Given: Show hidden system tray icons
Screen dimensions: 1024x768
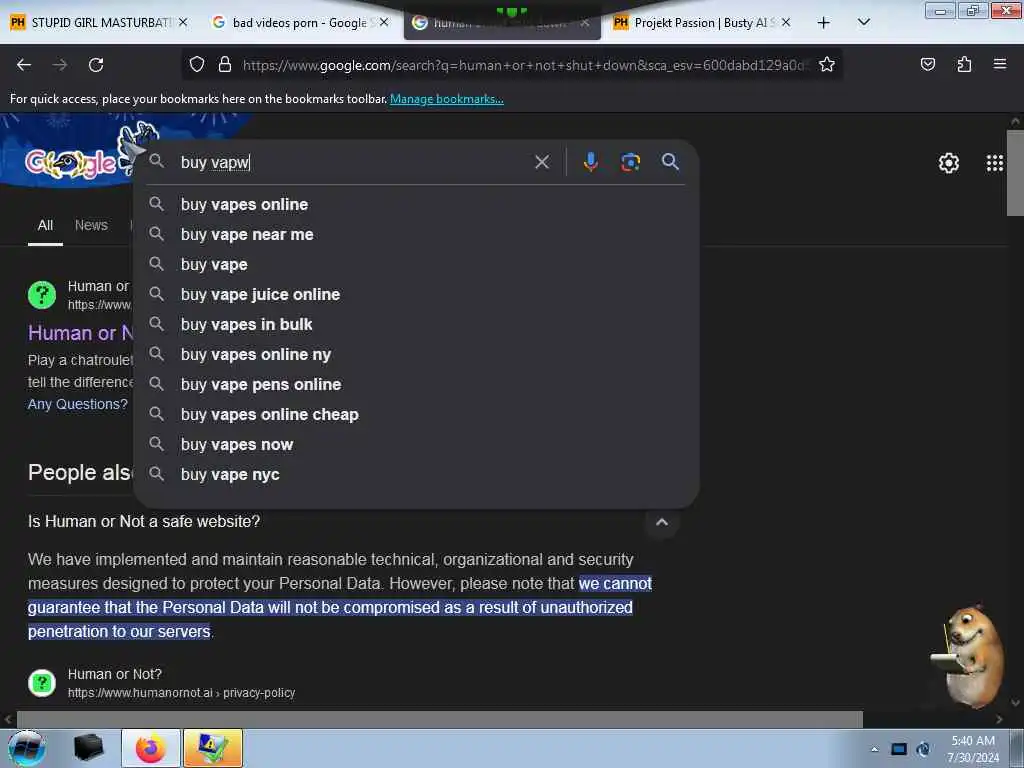Looking at the screenshot, I should tap(874, 750).
